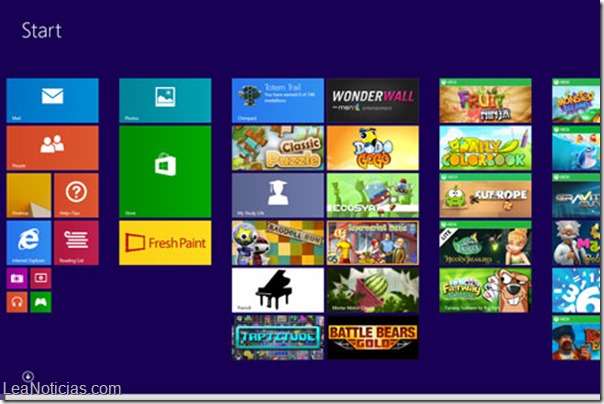Launch the Gravity Guy tile
The image size is (604, 404).
coord(576,195)
